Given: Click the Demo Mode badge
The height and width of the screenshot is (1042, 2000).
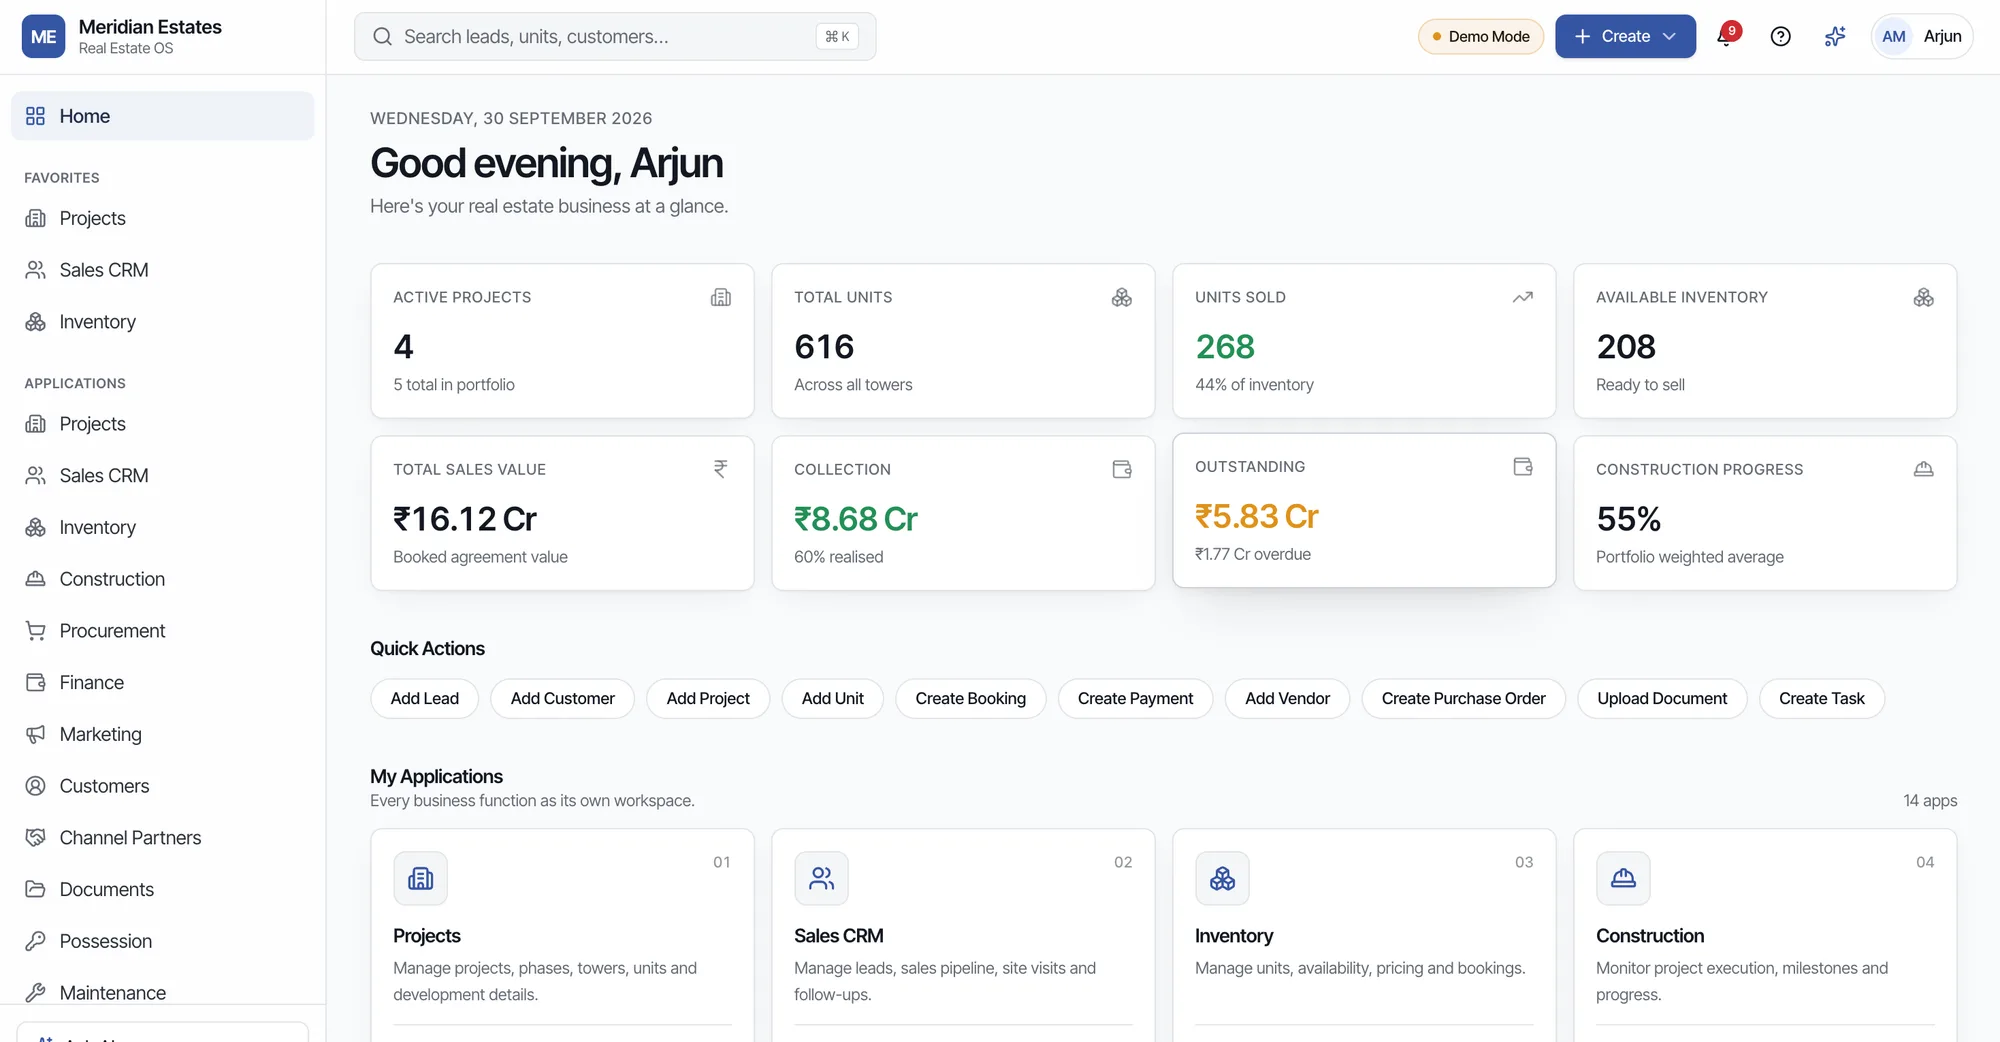Looking at the screenshot, I should [x=1481, y=36].
